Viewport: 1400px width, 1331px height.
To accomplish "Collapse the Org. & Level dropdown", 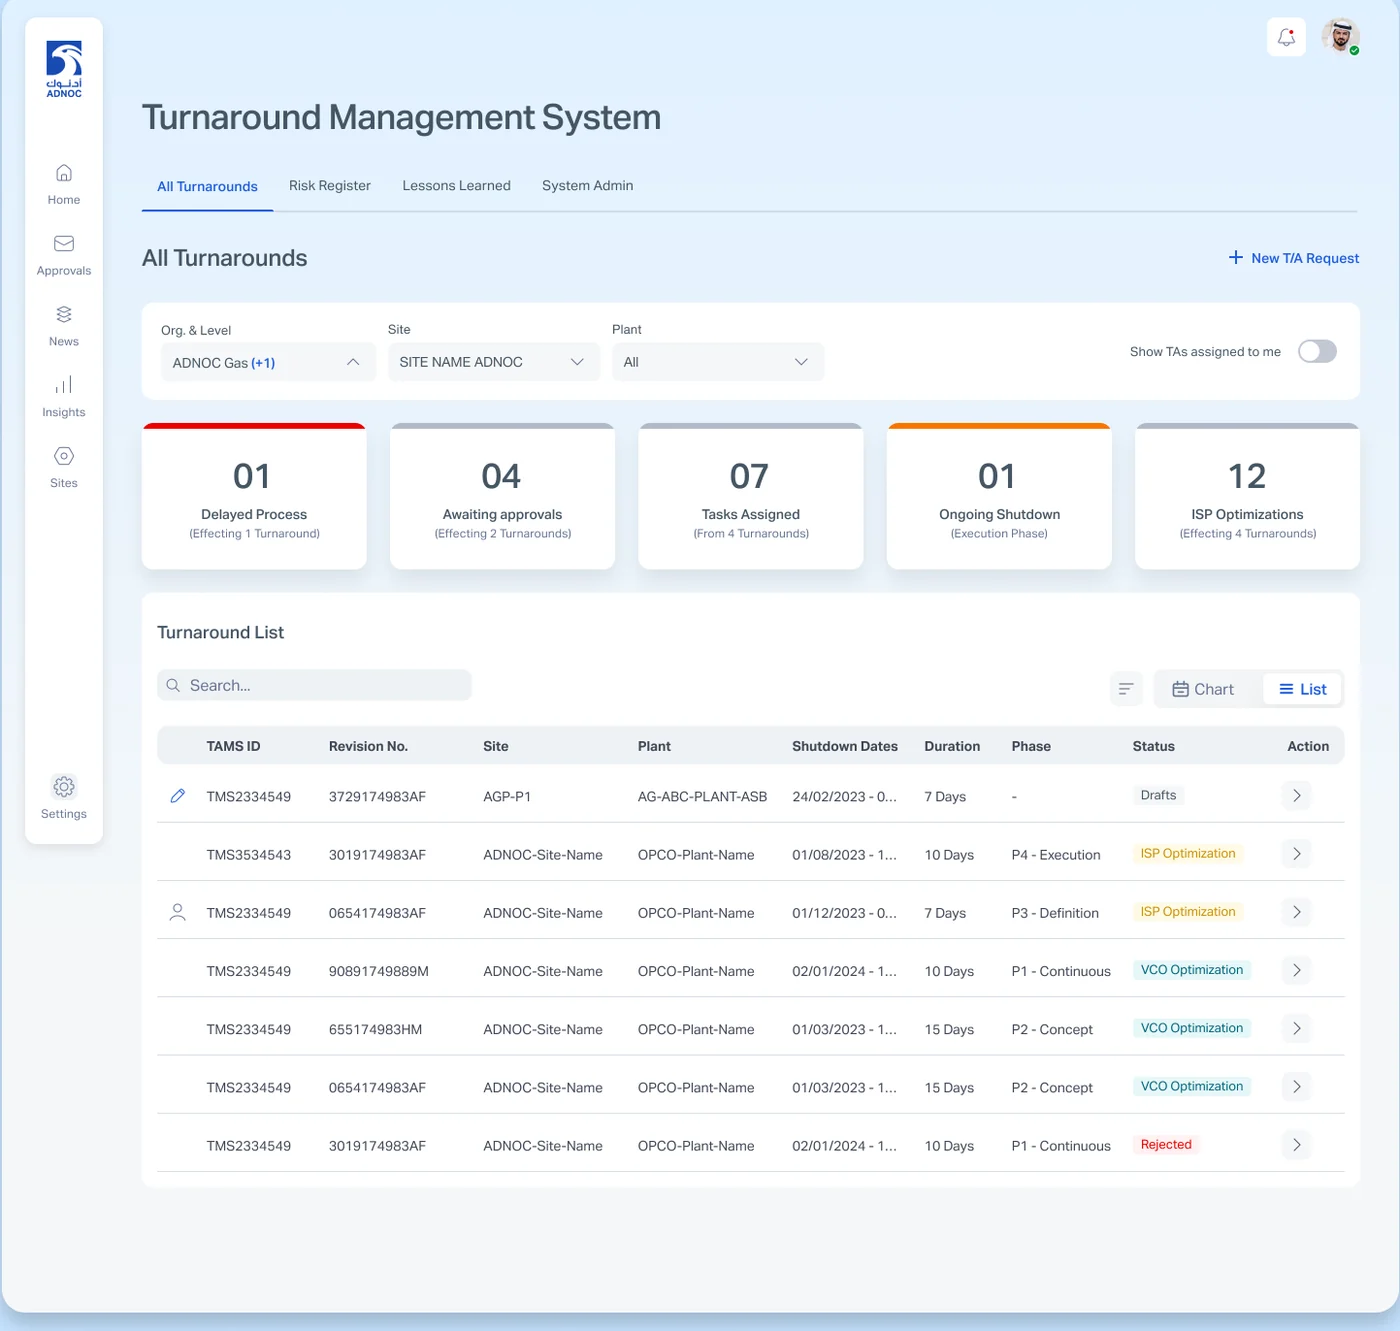I will point(268,362).
